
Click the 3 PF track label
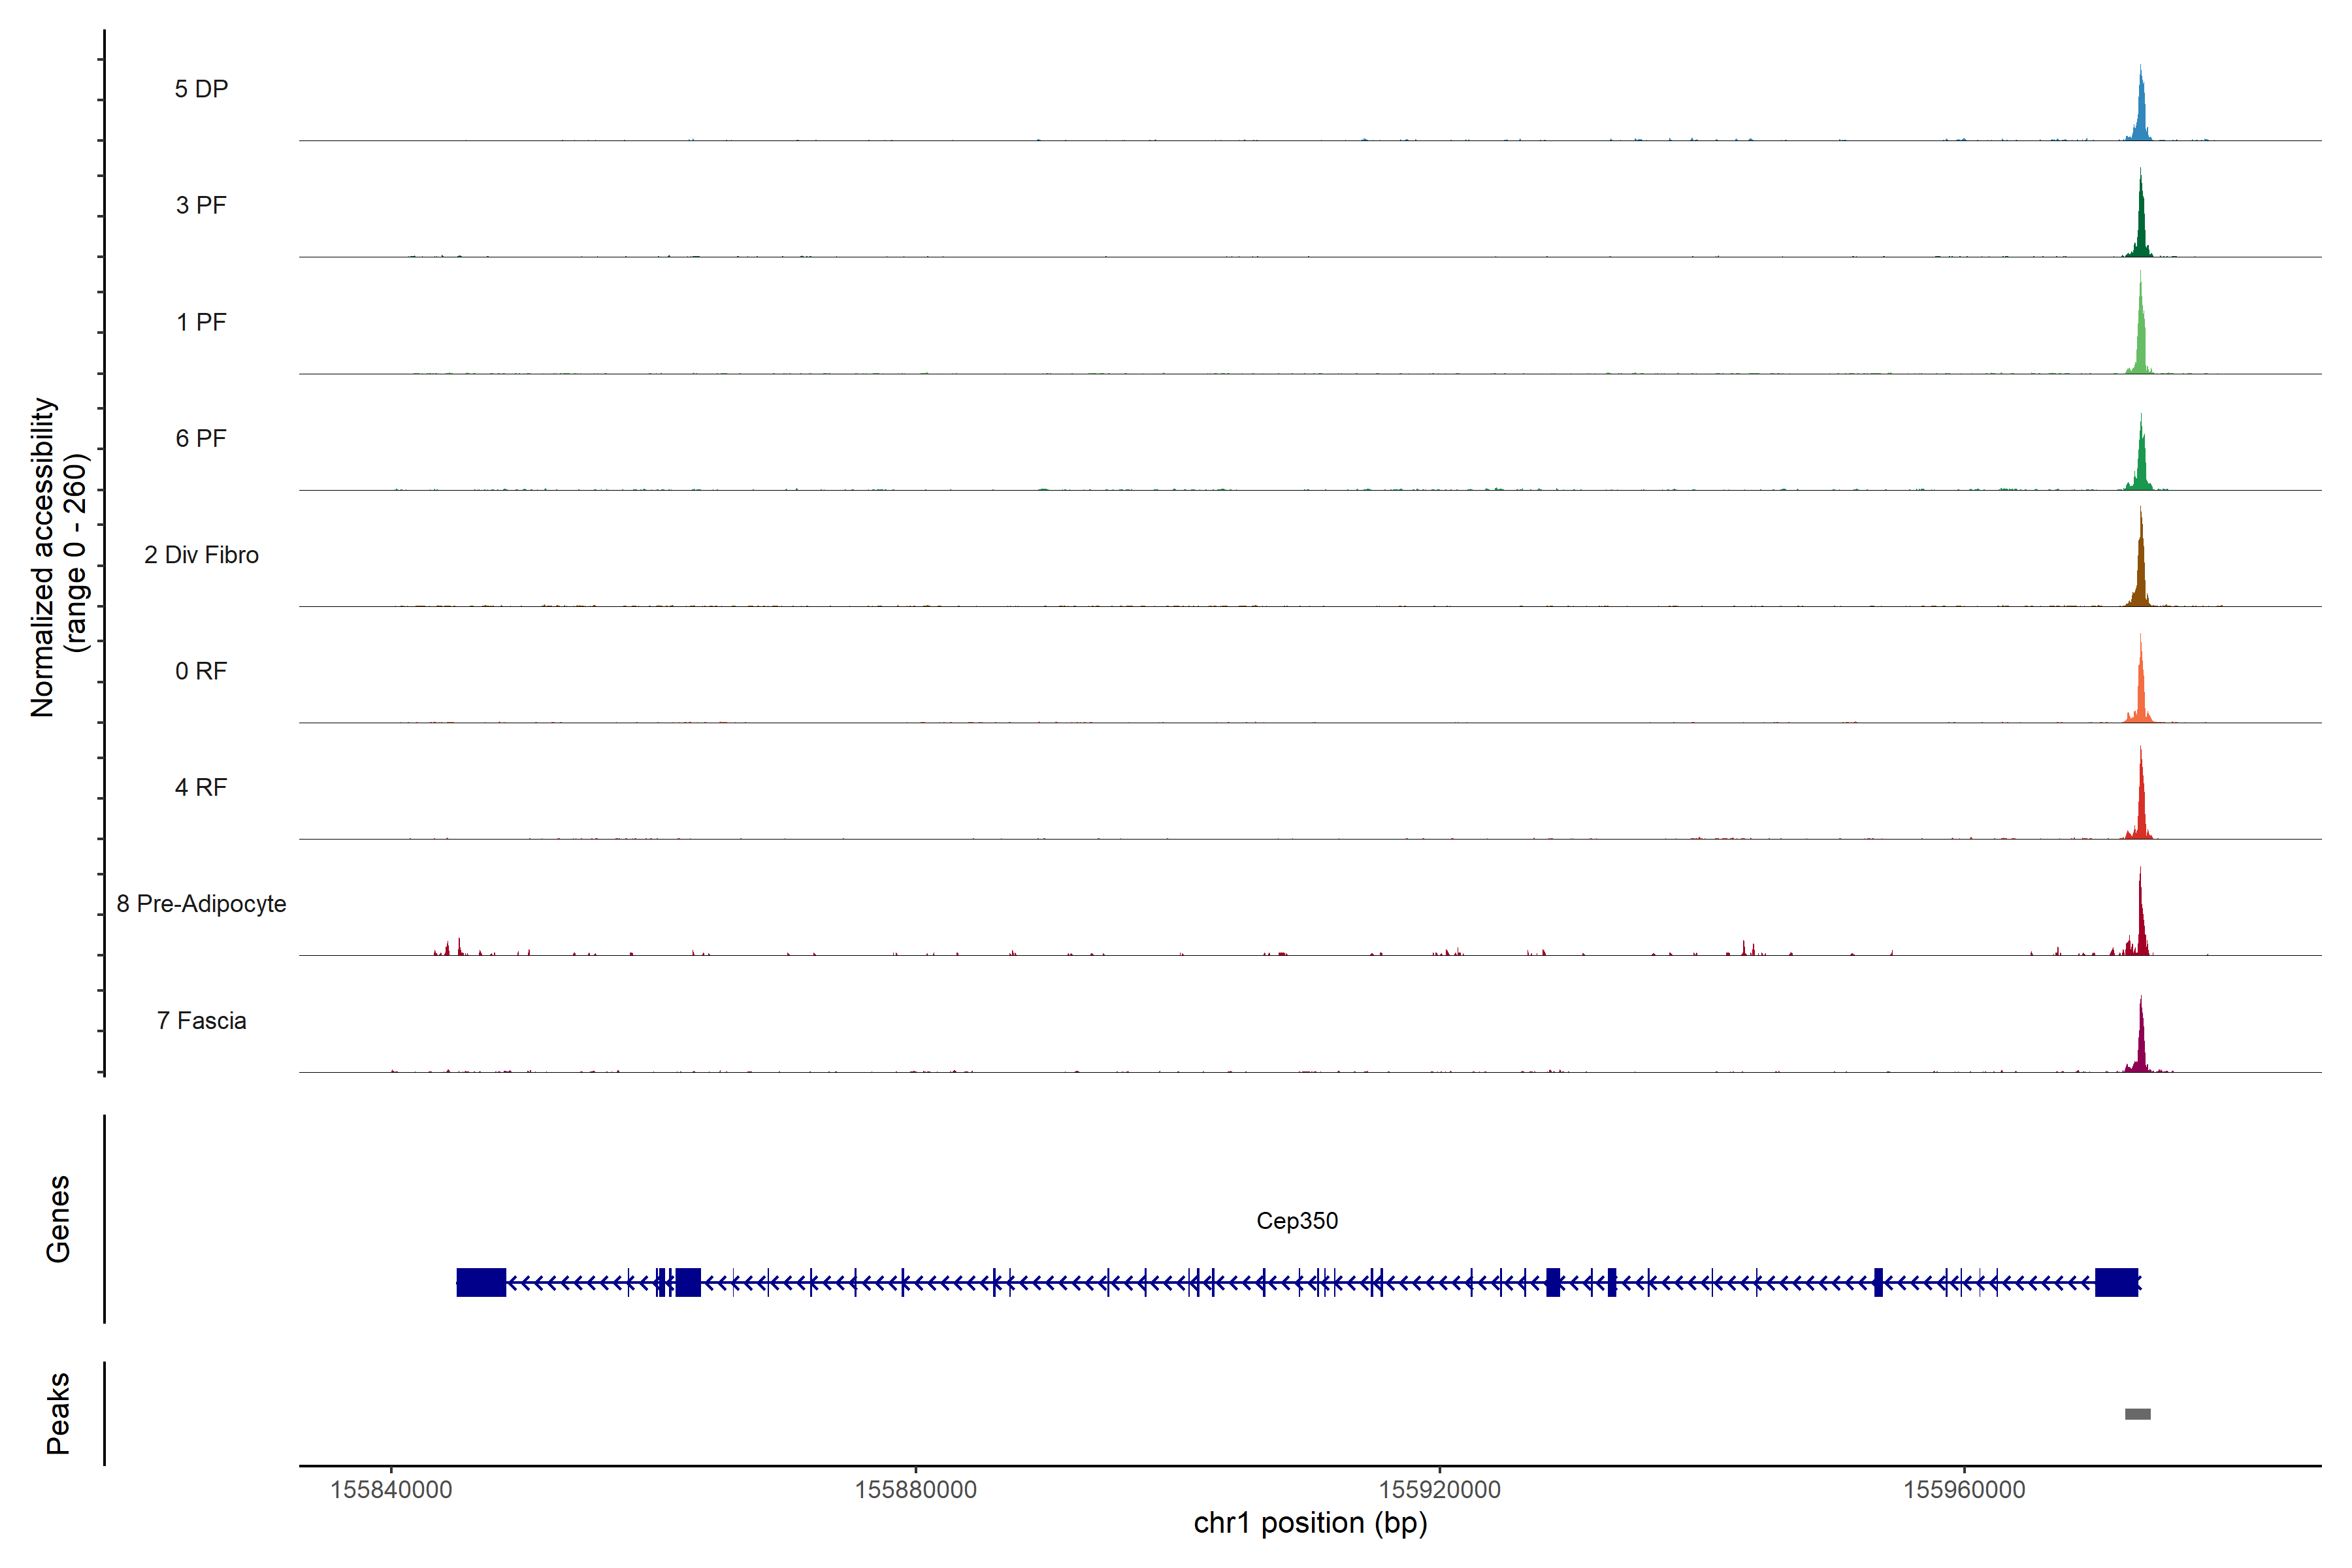(201, 205)
